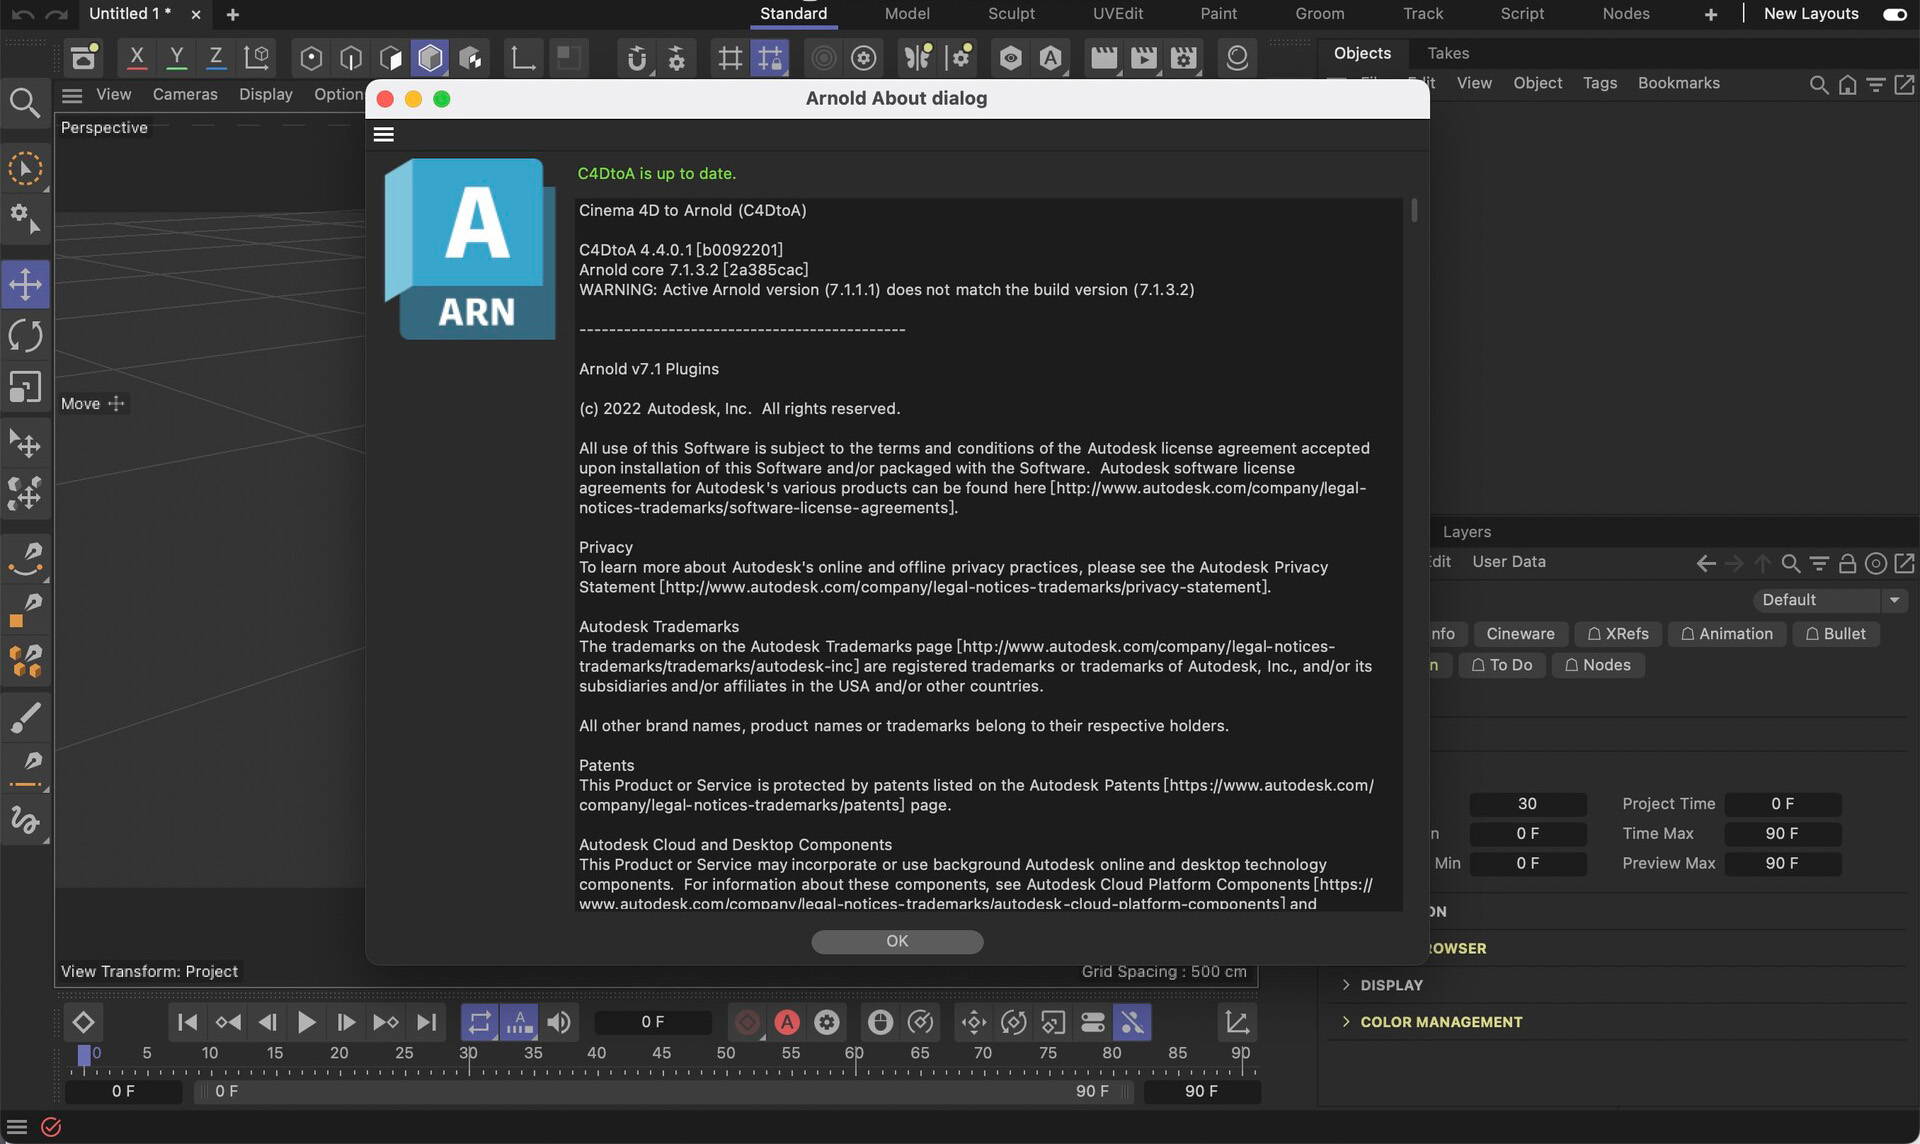This screenshot has width=1920, height=1144.
Task: Click the Time Max input field
Action: coord(1783,834)
